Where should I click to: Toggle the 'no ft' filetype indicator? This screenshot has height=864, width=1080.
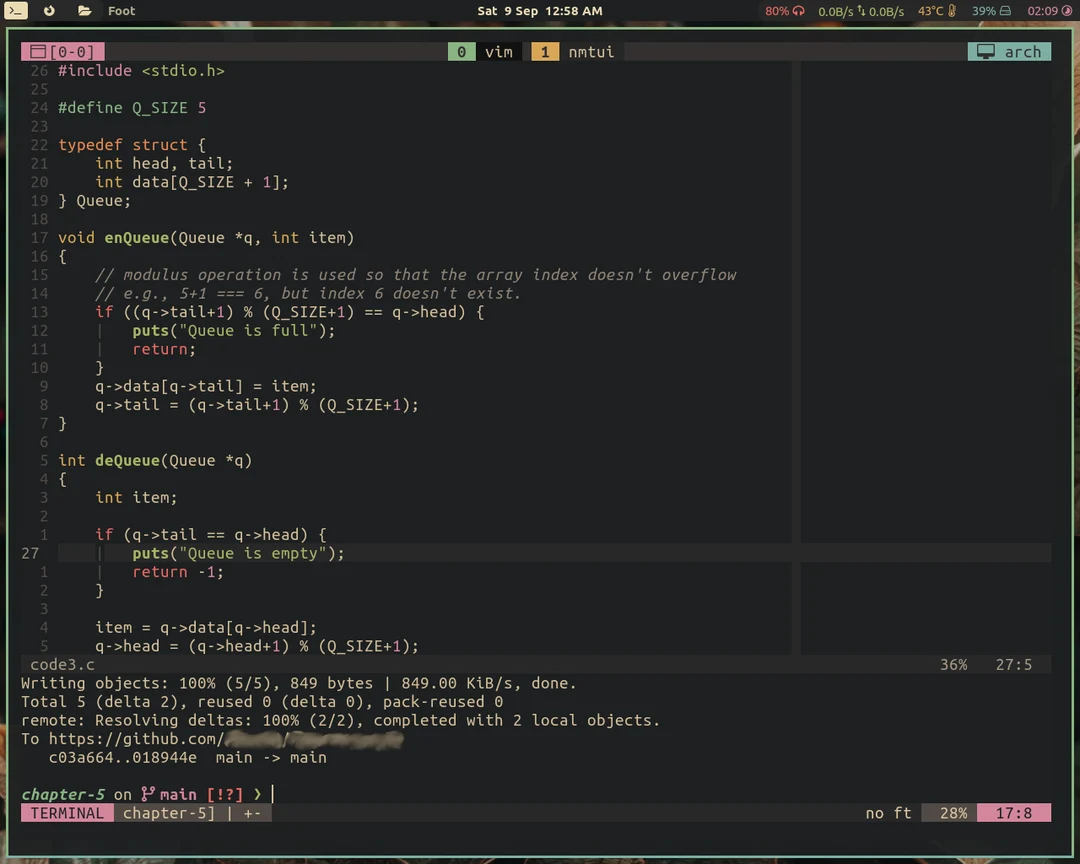tap(888, 813)
